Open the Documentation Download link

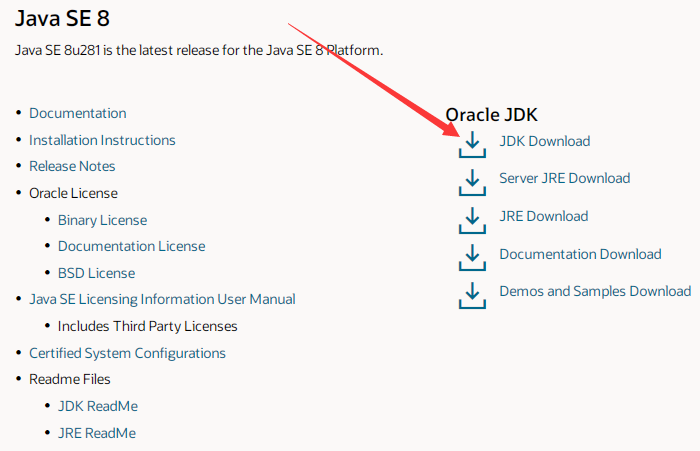(x=580, y=254)
